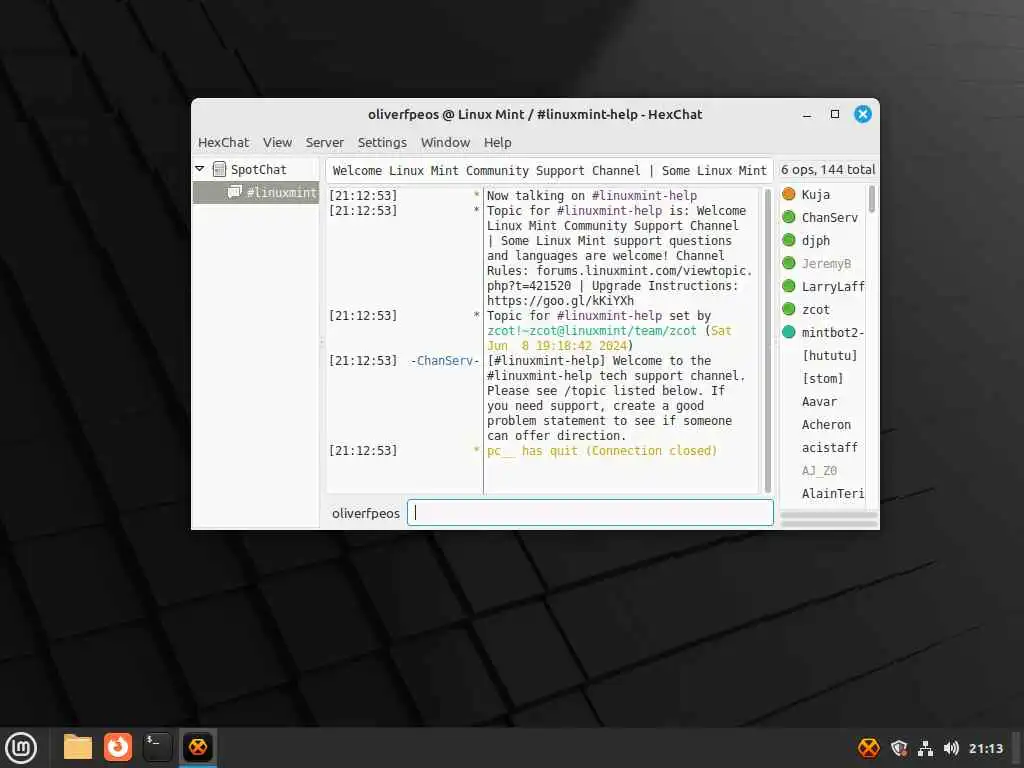Open the View menu
The image size is (1024, 768).
coord(278,142)
